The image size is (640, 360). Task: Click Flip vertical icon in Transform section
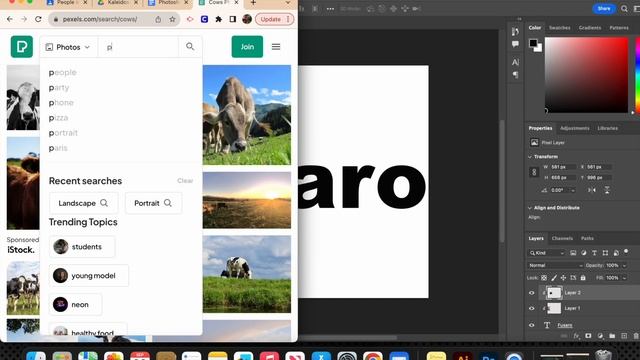click(x=607, y=190)
